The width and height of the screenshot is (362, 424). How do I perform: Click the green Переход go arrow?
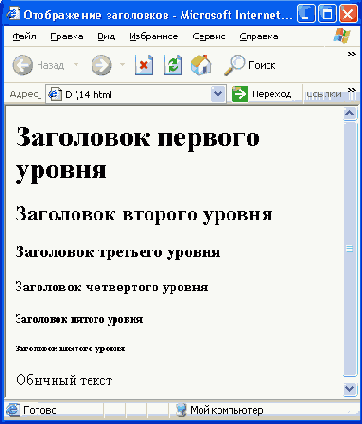[x=240, y=94]
